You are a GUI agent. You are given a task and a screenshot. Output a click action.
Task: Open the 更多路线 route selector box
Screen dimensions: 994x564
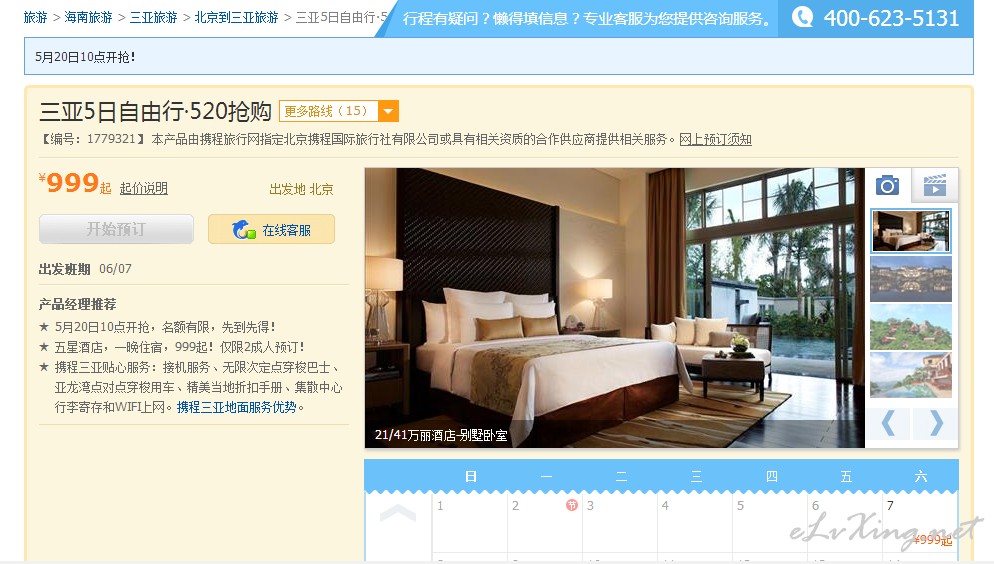pos(339,111)
